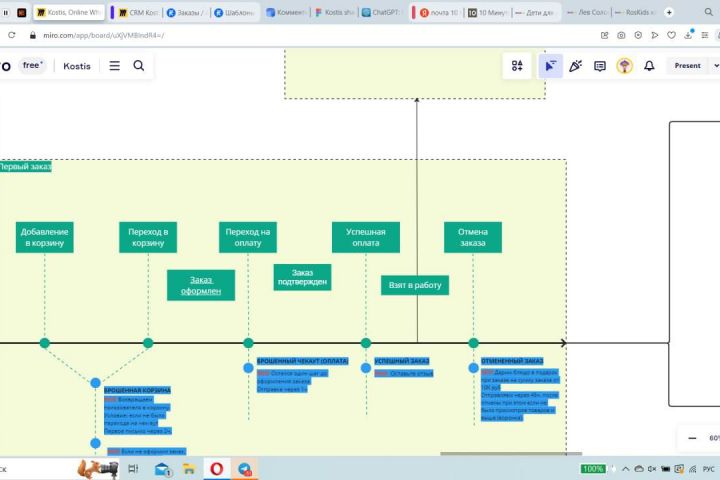
Task: Open the Kostis board title
Action: (x=77, y=66)
